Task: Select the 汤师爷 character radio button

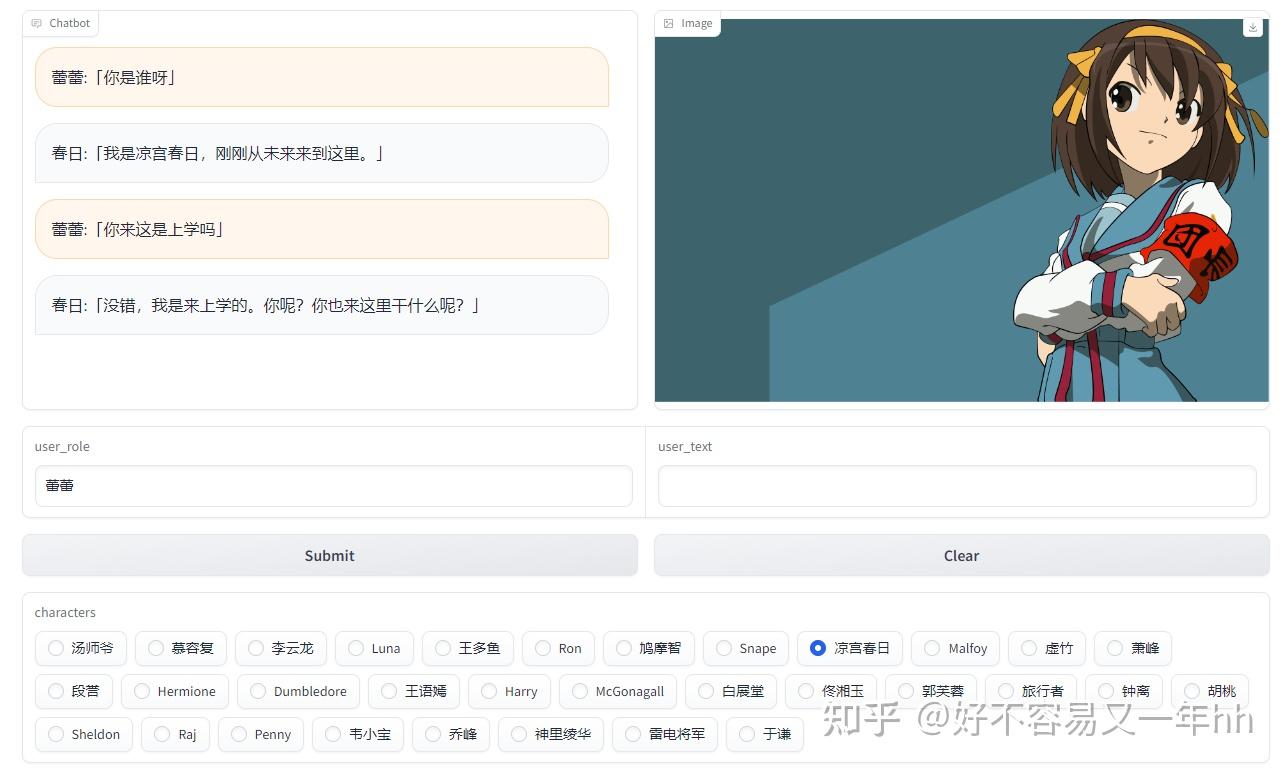Action: (55, 648)
